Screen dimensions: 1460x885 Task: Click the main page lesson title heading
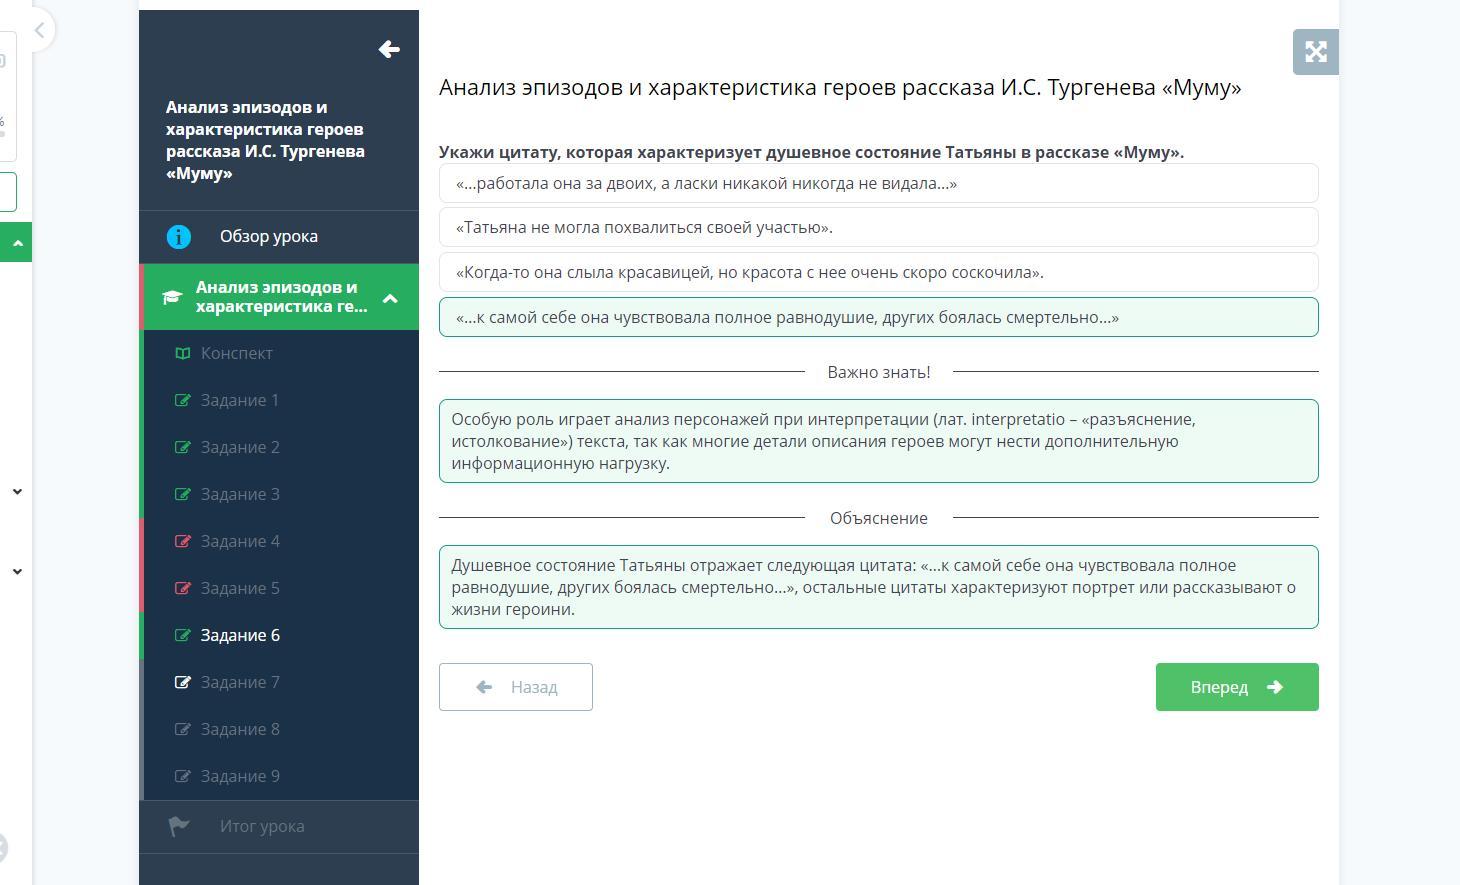coord(840,88)
